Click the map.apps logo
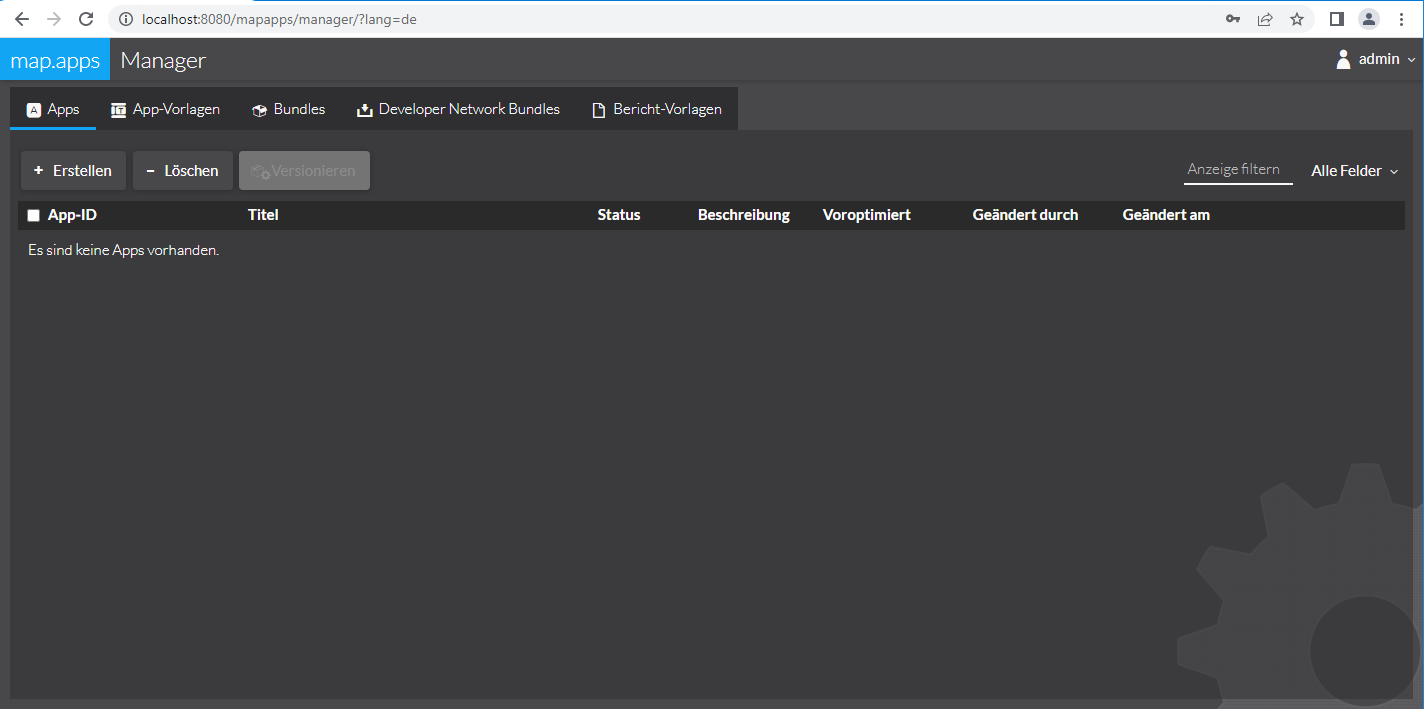The height and width of the screenshot is (709, 1424). pos(55,60)
